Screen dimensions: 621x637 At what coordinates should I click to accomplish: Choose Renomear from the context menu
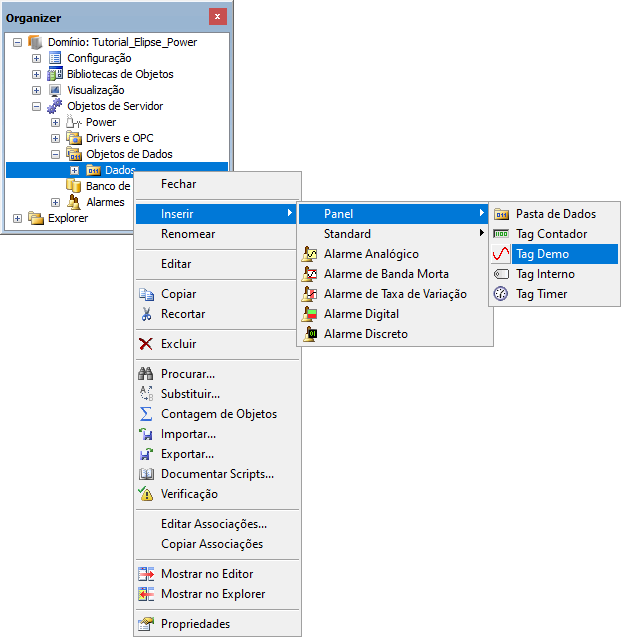[x=188, y=234]
